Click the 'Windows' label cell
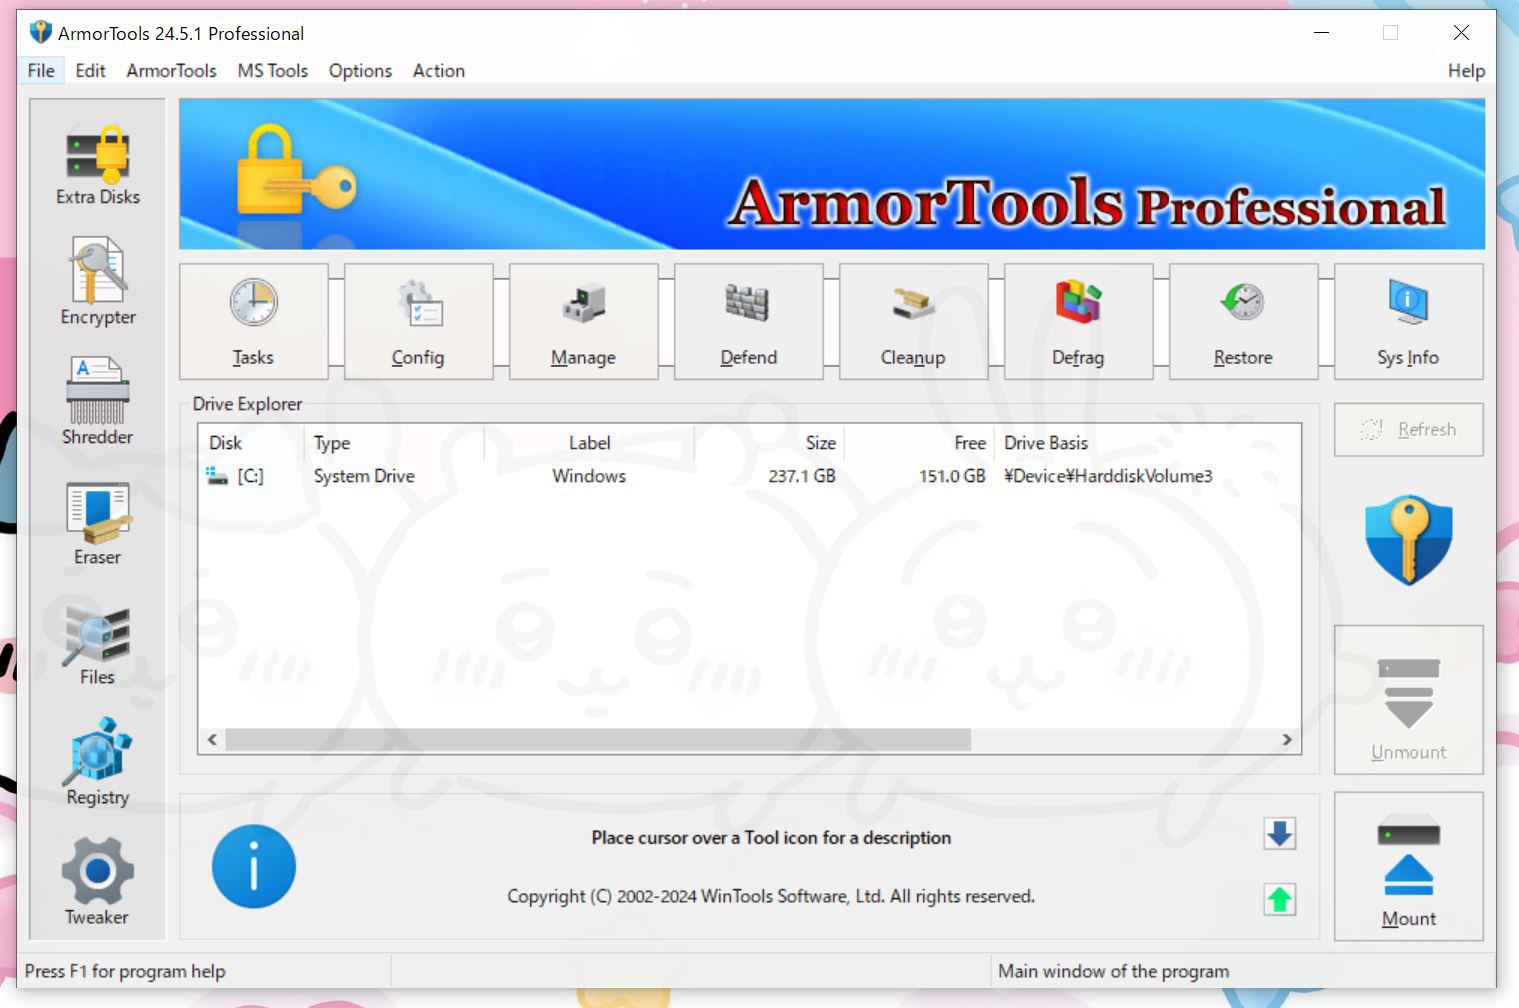 [x=589, y=476]
